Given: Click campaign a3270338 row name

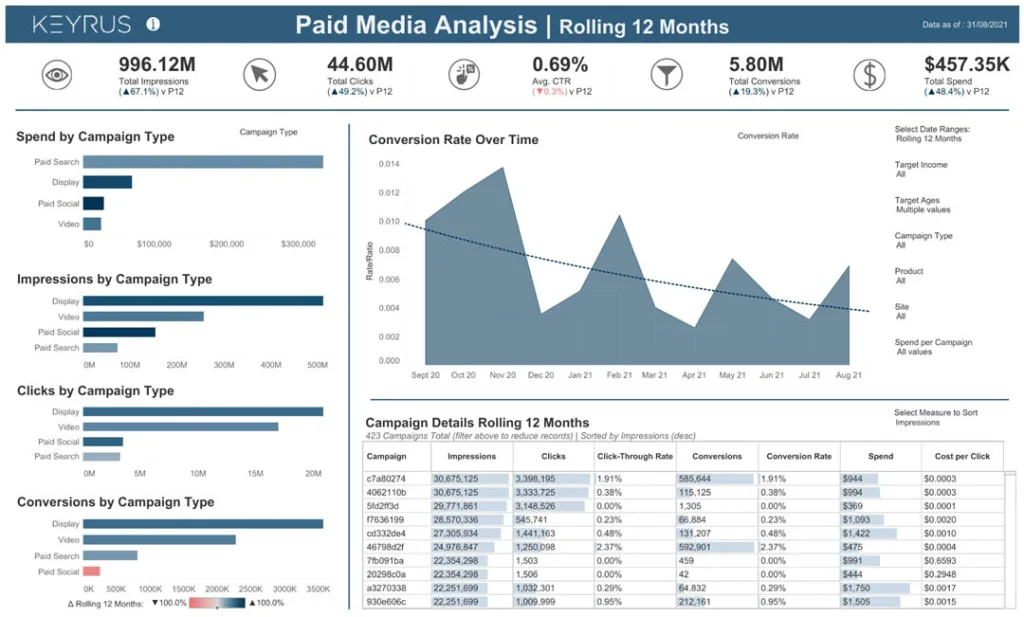Looking at the screenshot, I should click(386, 588).
